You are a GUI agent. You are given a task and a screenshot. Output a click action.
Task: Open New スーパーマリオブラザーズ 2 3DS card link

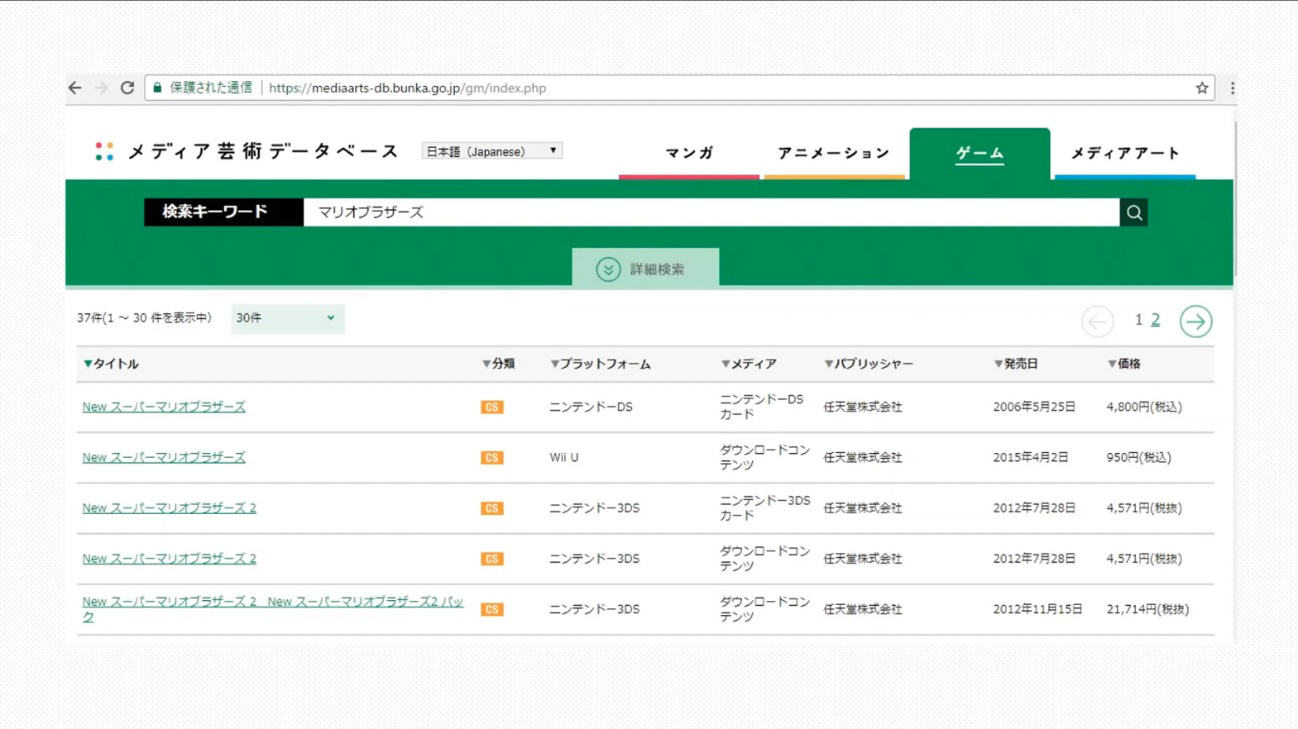pos(169,508)
